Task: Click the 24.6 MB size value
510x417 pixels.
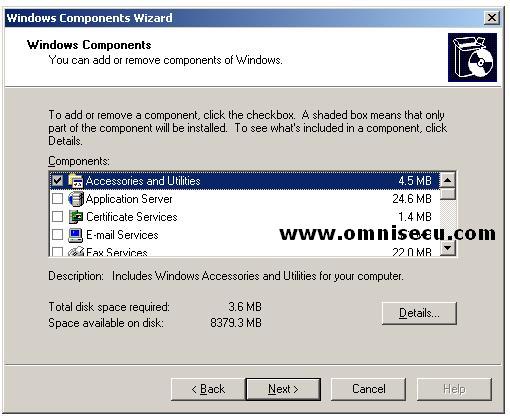Action: (x=412, y=199)
